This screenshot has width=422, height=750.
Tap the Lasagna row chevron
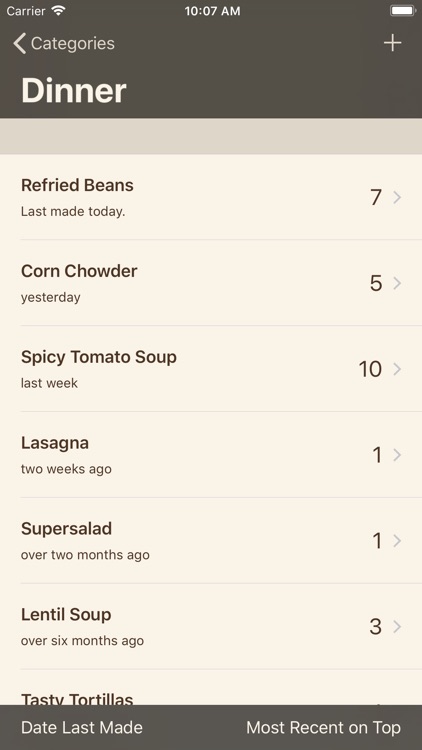coord(397,455)
